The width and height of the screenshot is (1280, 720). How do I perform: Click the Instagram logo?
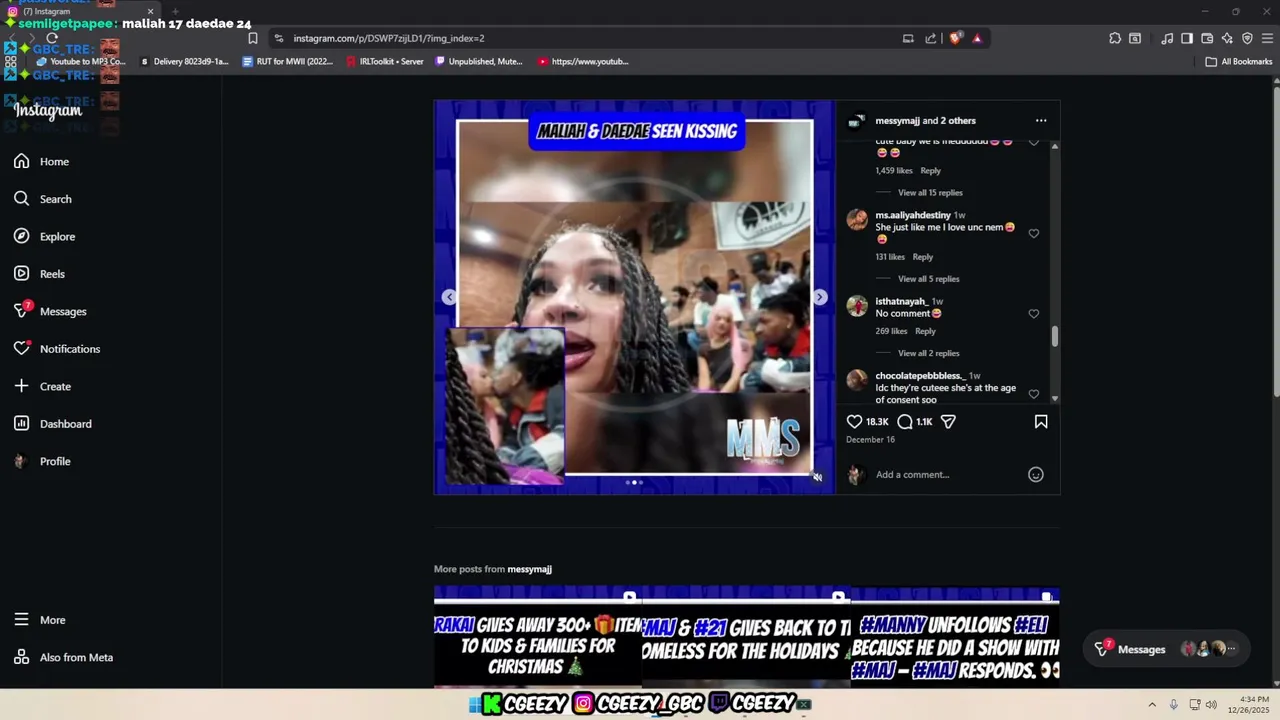[48, 111]
